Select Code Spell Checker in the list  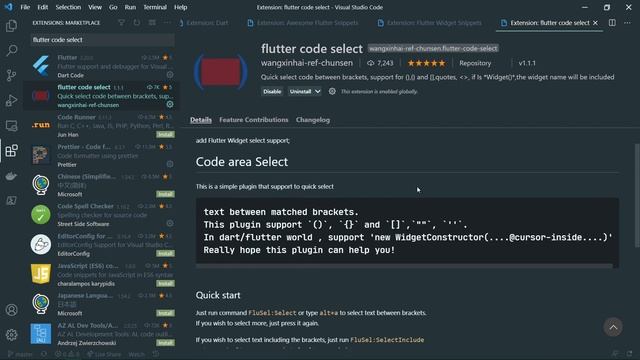(x=102, y=215)
